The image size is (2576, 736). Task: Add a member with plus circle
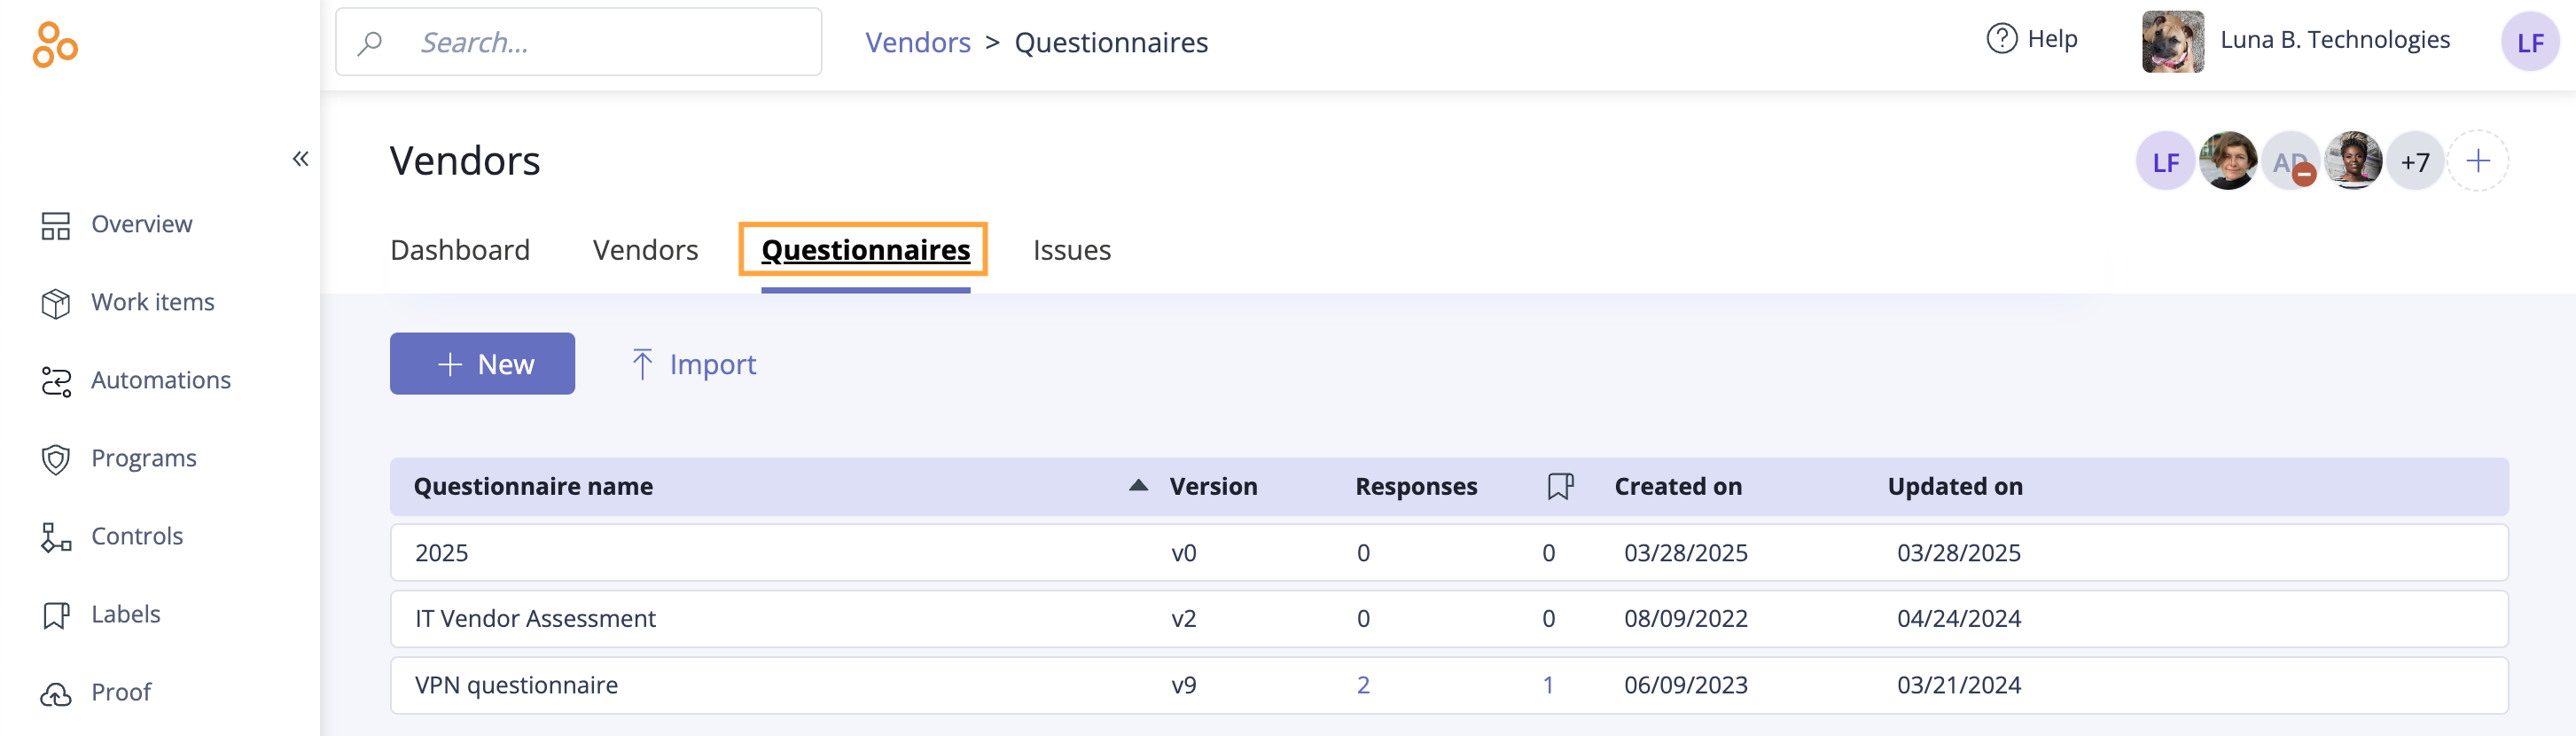(x=2478, y=161)
